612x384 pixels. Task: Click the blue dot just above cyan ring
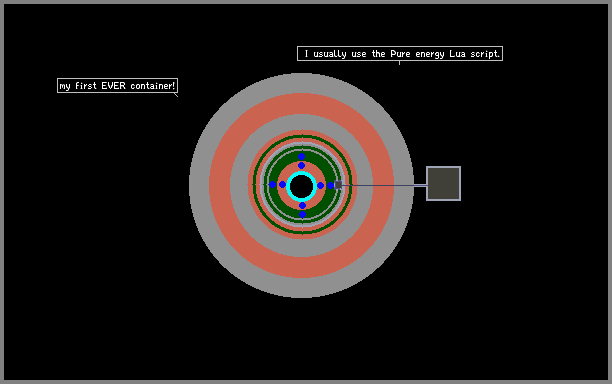coord(301,165)
